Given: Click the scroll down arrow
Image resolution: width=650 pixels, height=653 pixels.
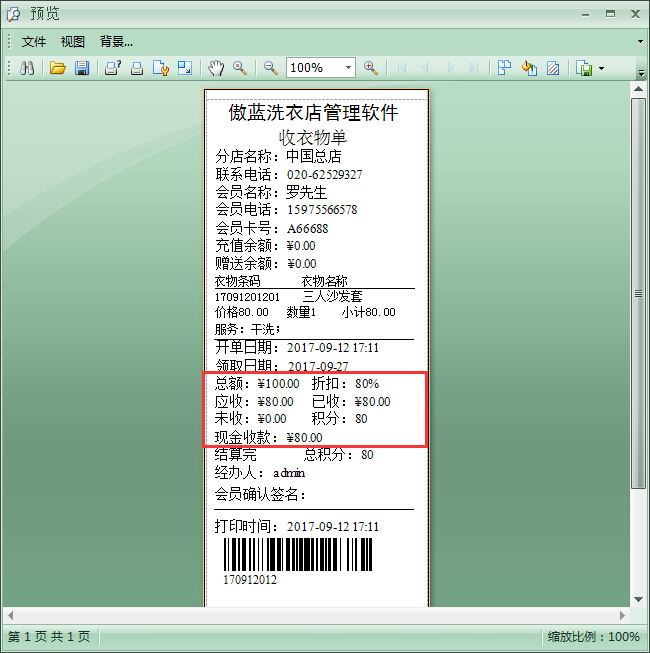Looking at the screenshot, I should click(x=639, y=598).
